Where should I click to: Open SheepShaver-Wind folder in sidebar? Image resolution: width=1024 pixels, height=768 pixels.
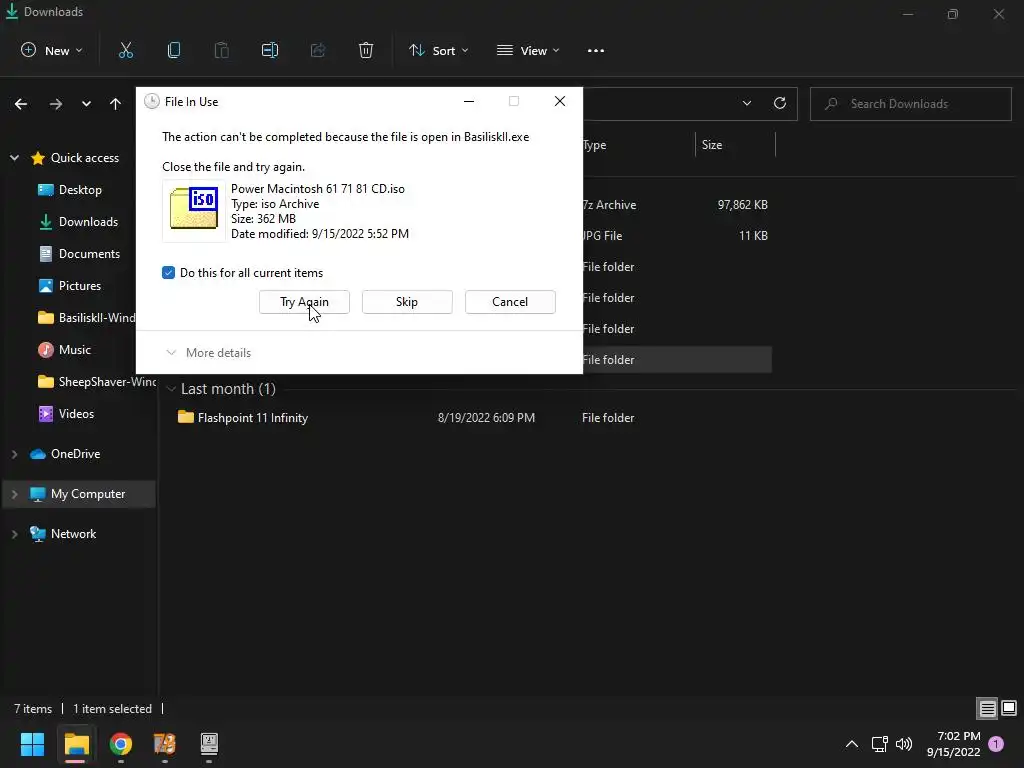97,382
